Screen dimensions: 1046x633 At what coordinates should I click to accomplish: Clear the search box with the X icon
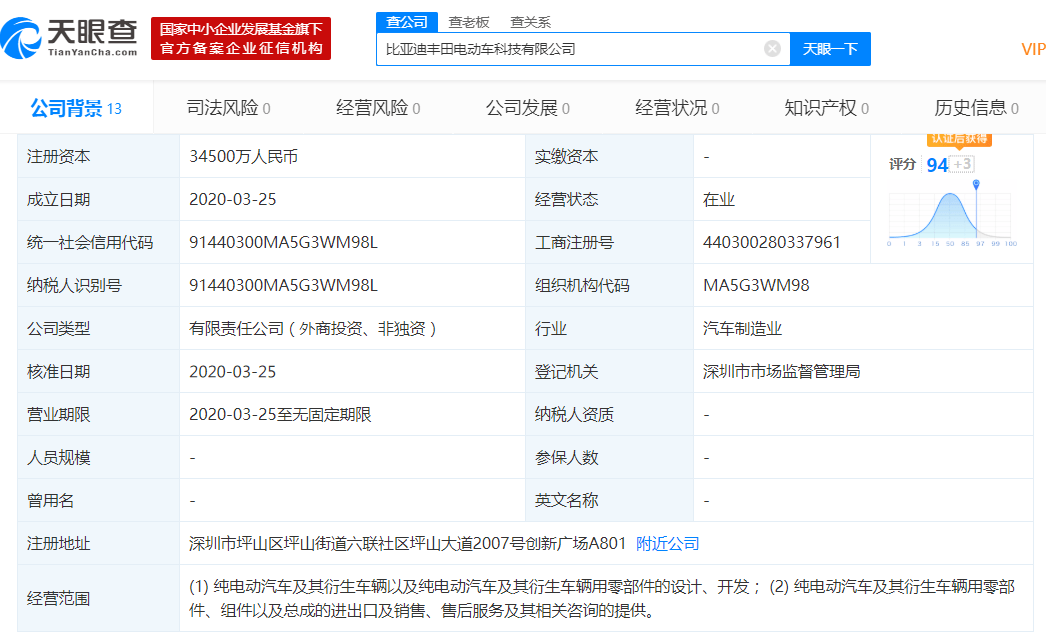[x=772, y=49]
